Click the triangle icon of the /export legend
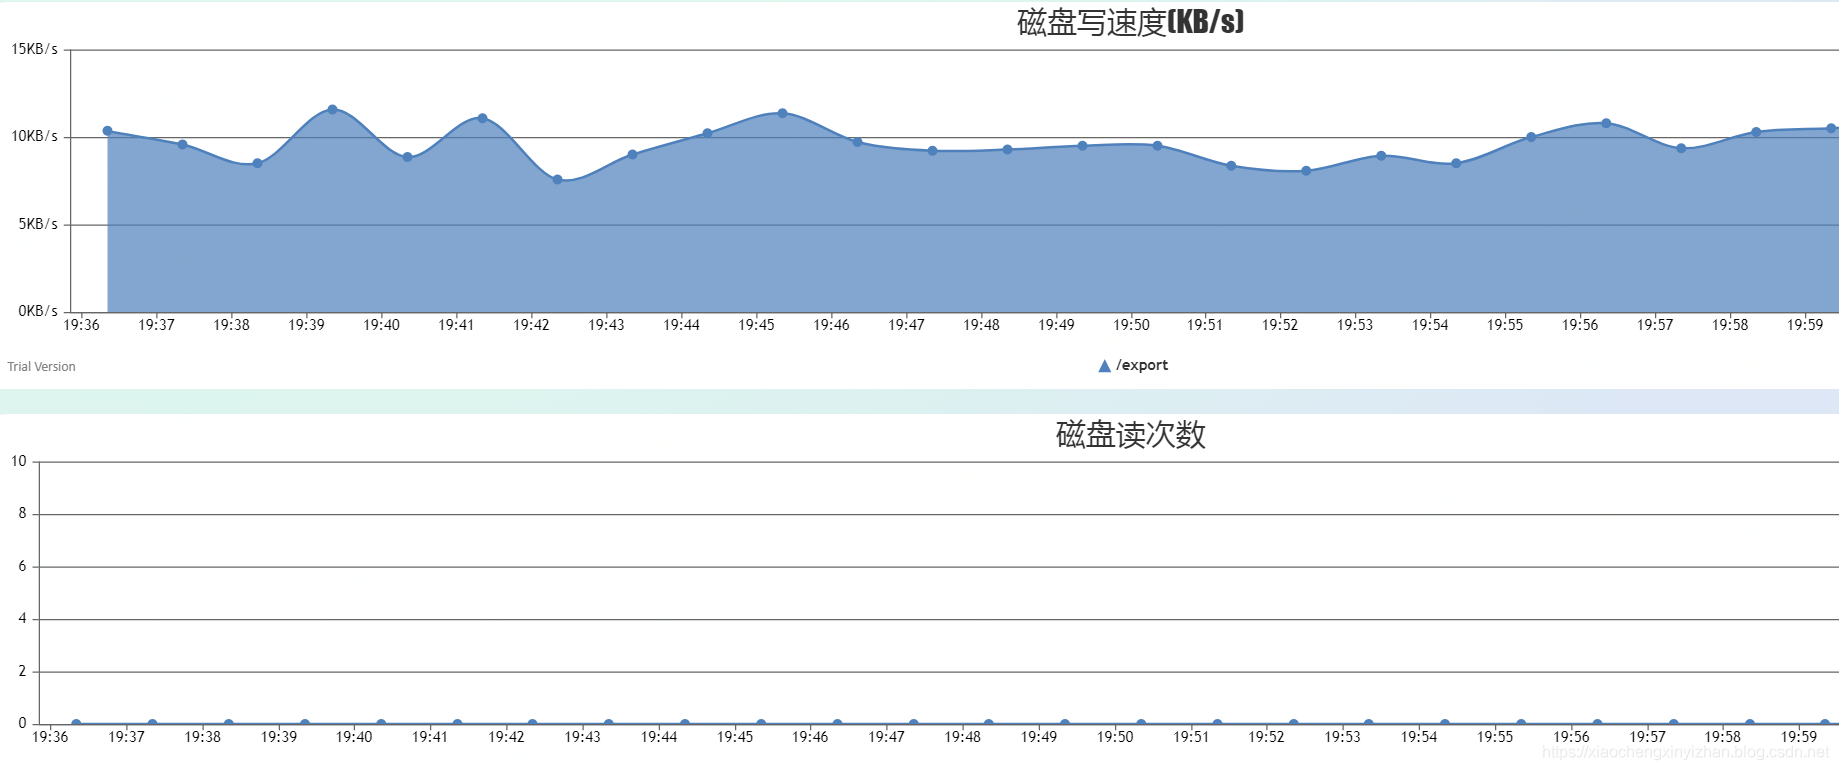1839x770 pixels. click(1104, 366)
